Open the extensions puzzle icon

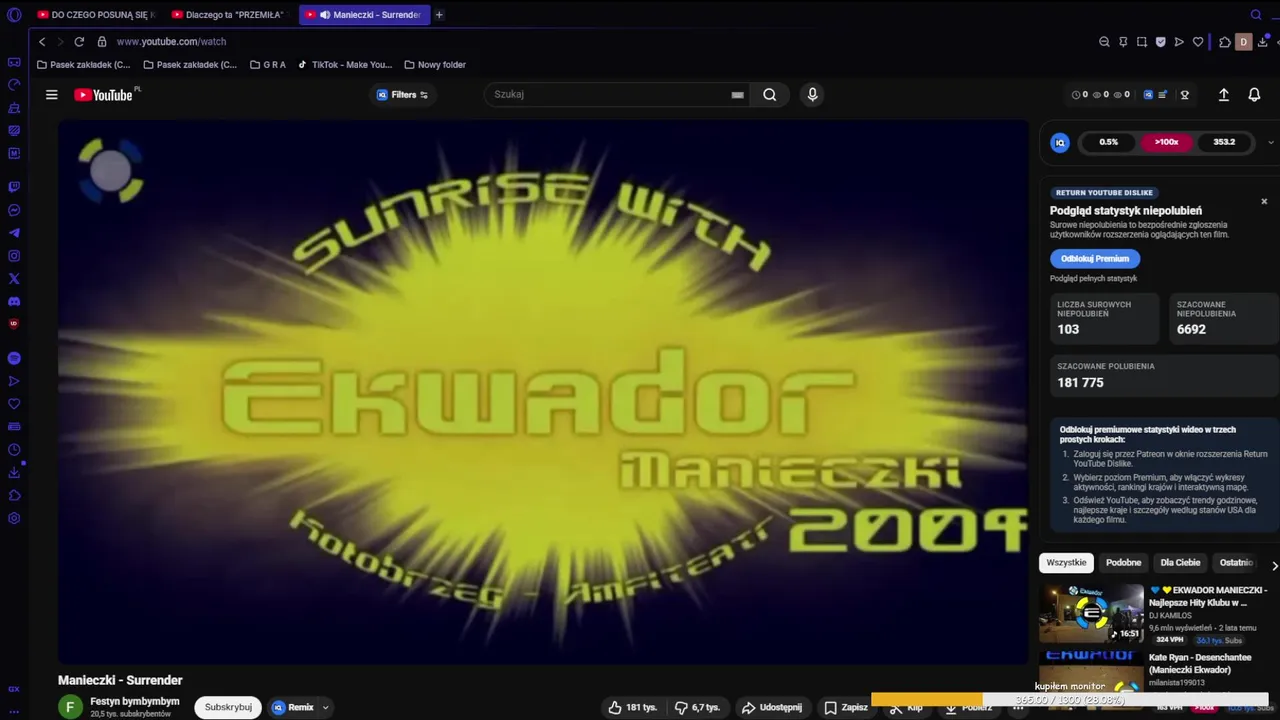coord(1224,42)
